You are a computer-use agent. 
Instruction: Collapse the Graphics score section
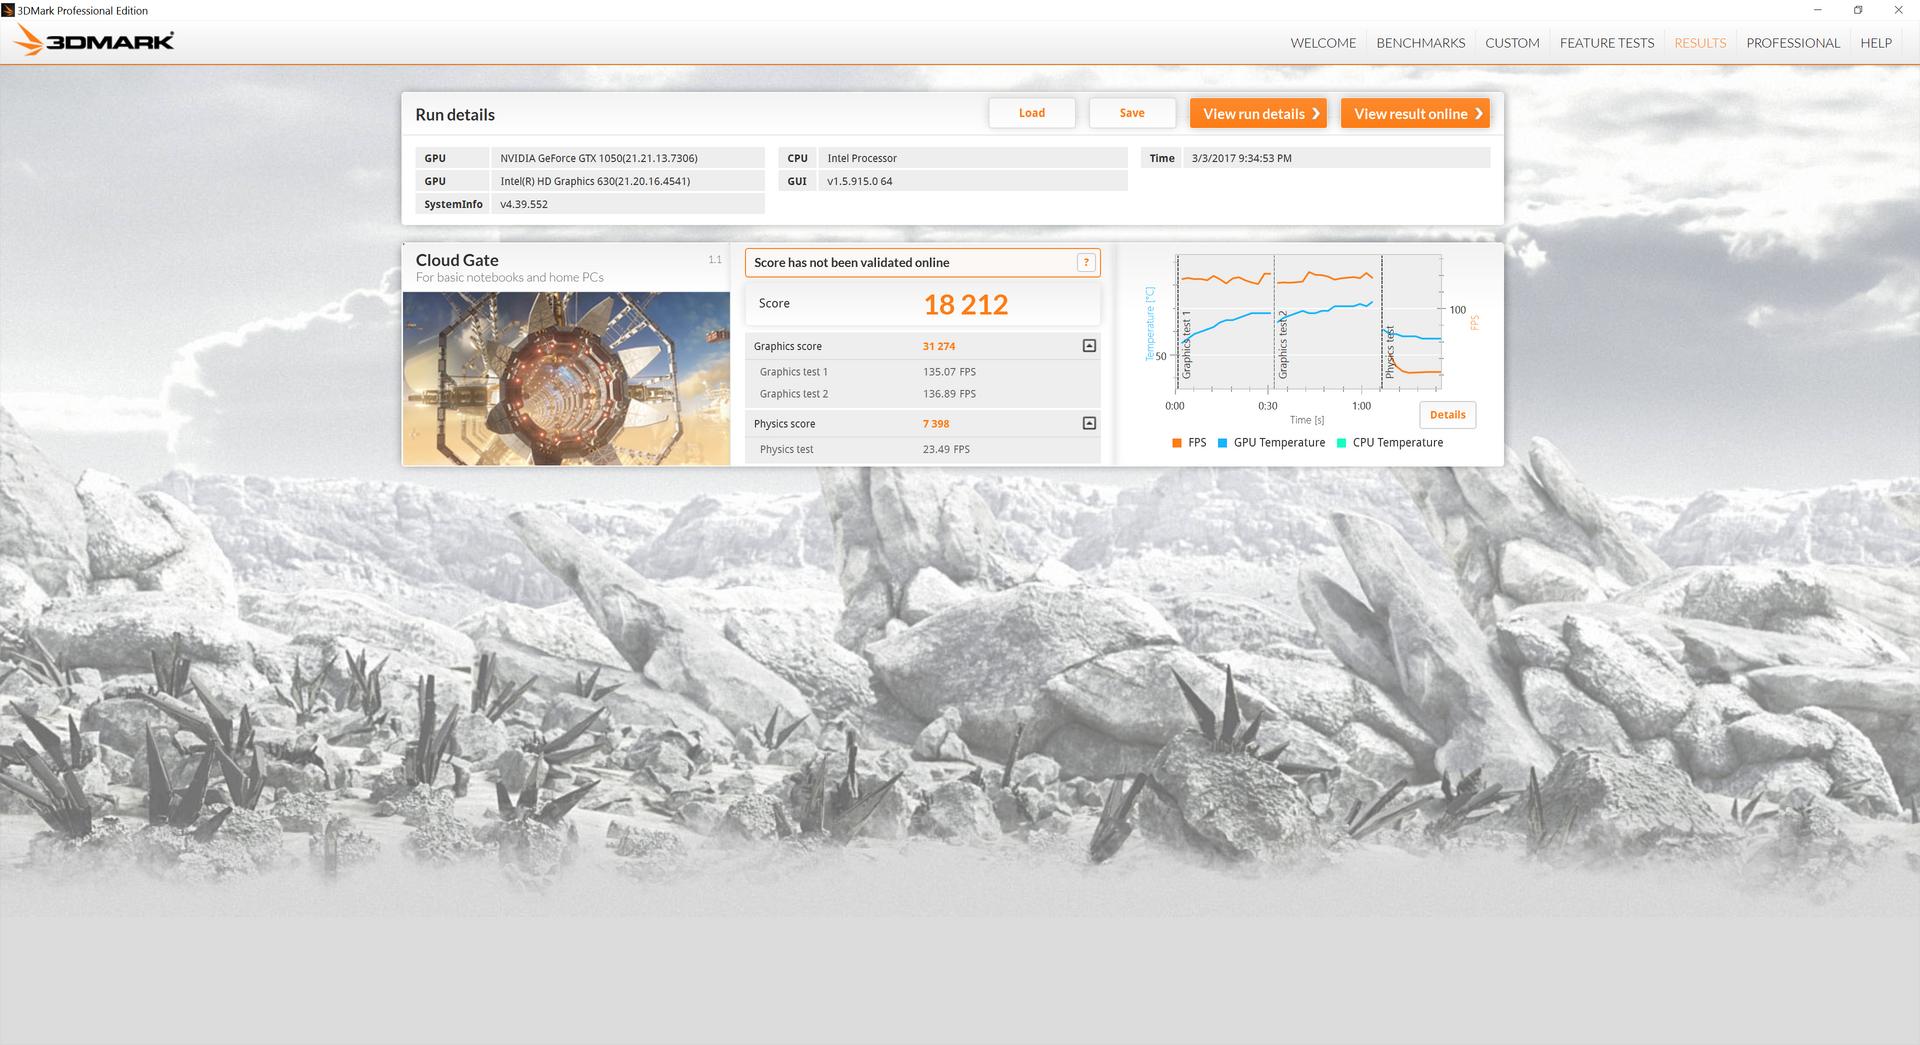click(1089, 346)
